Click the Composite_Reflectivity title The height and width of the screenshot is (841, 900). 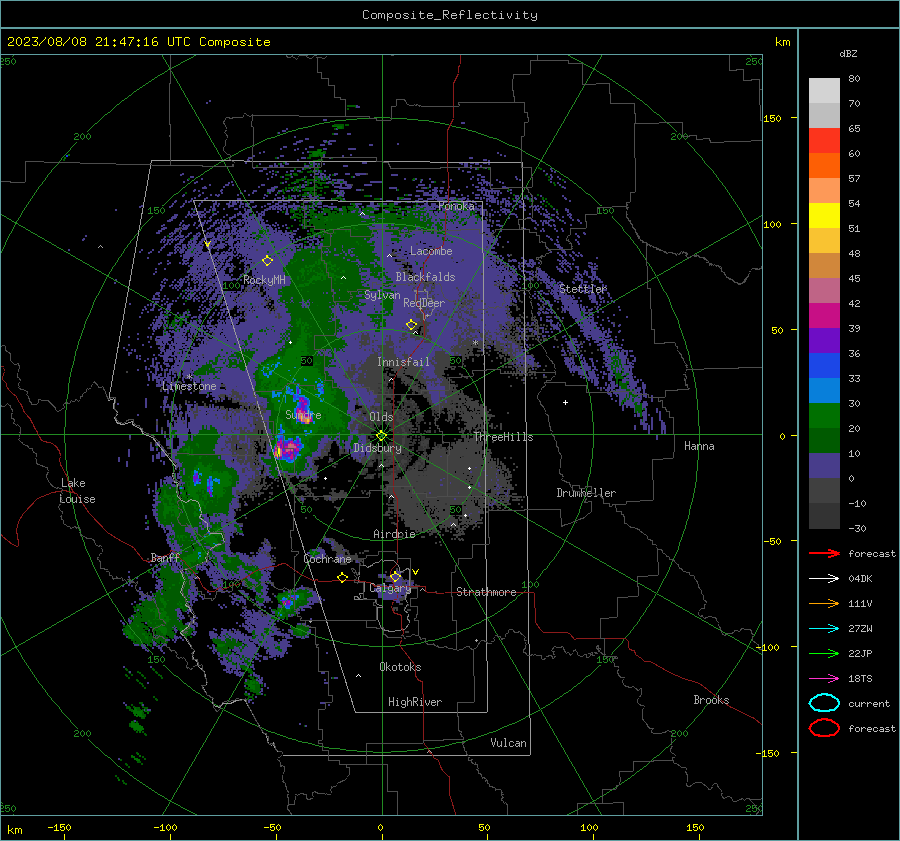pyautogui.click(x=450, y=15)
